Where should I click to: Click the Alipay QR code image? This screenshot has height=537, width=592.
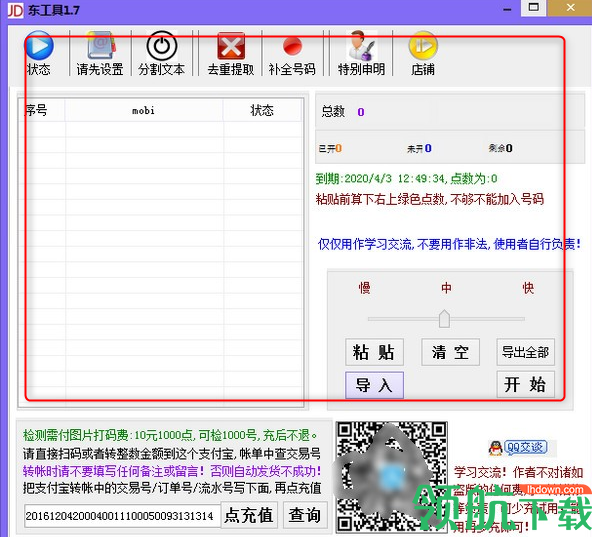pos(392,477)
